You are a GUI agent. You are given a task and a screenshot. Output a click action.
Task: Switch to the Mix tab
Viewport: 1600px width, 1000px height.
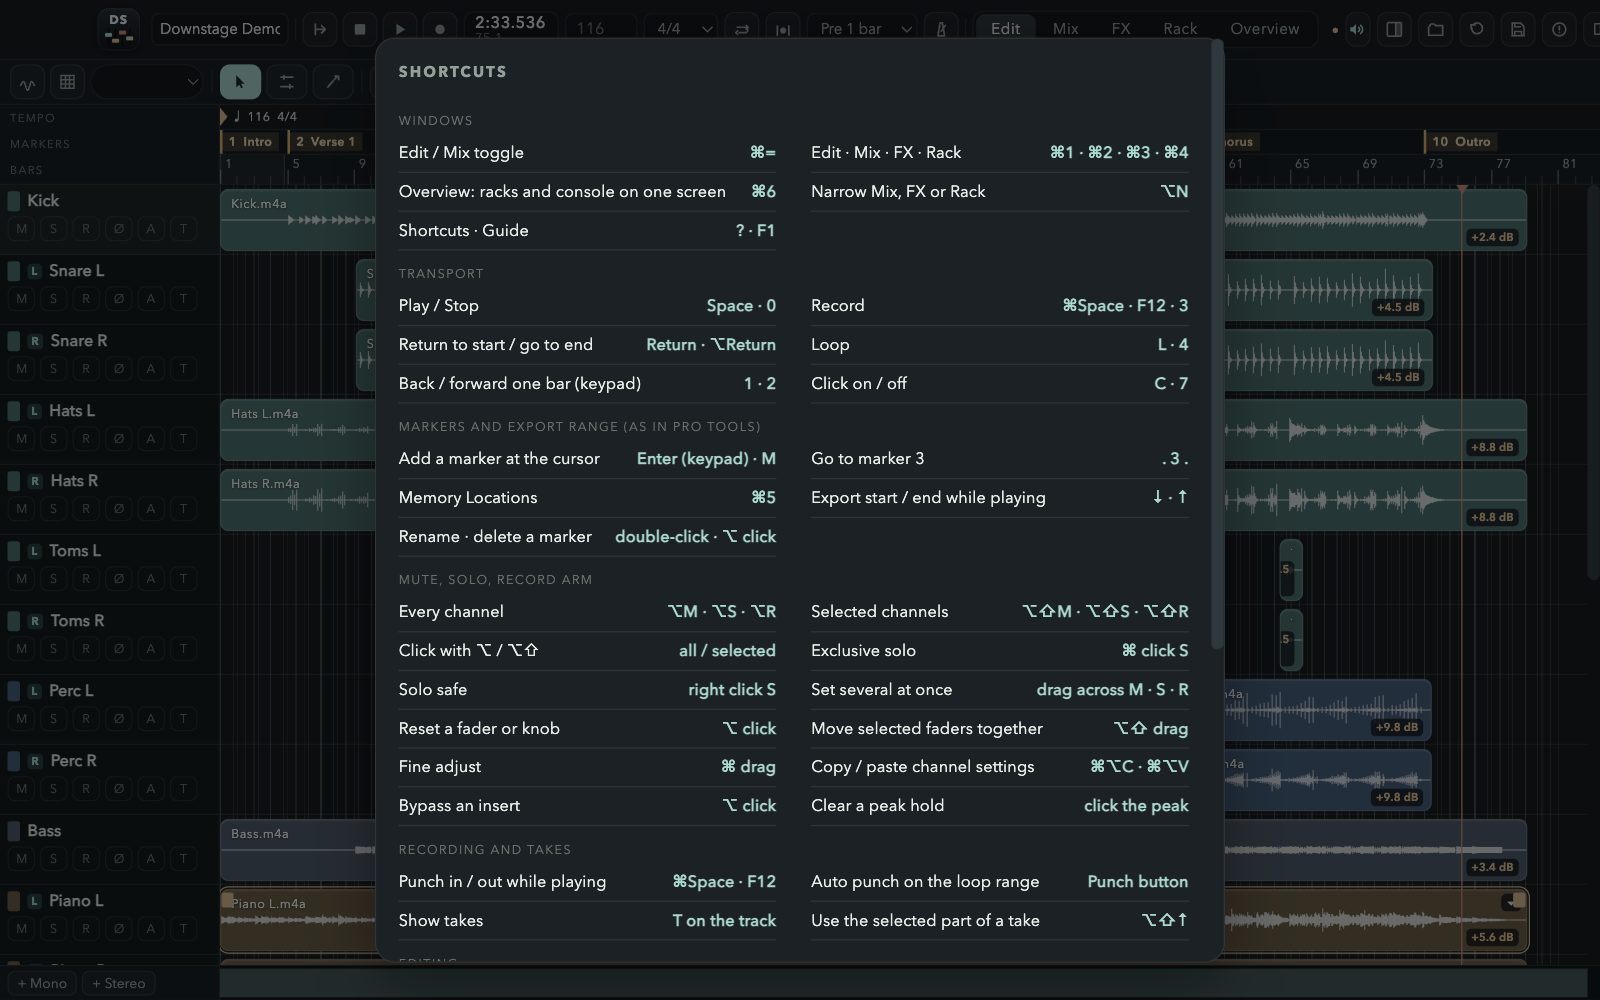(1065, 29)
